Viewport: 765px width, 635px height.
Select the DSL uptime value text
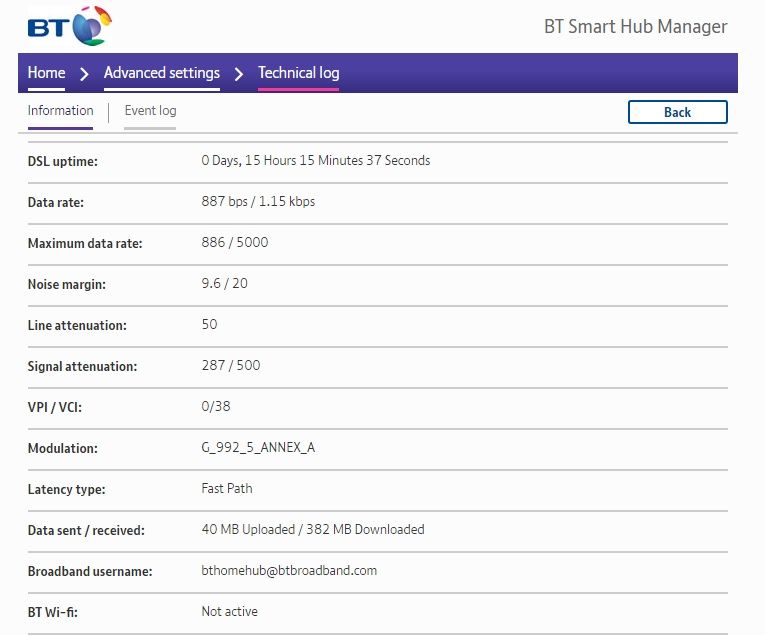tap(316, 160)
